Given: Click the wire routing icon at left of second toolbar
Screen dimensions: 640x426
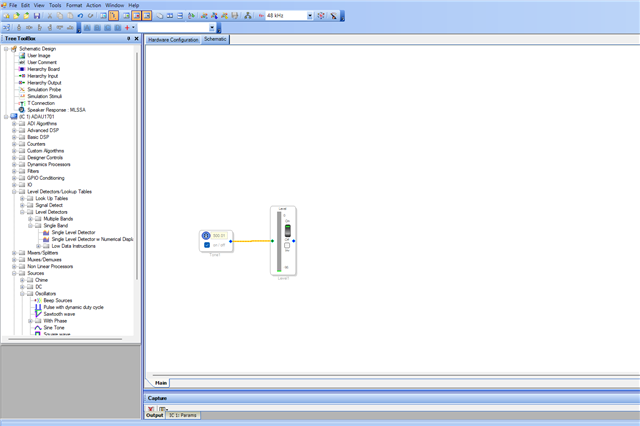Looking at the screenshot, I should pos(7,28).
